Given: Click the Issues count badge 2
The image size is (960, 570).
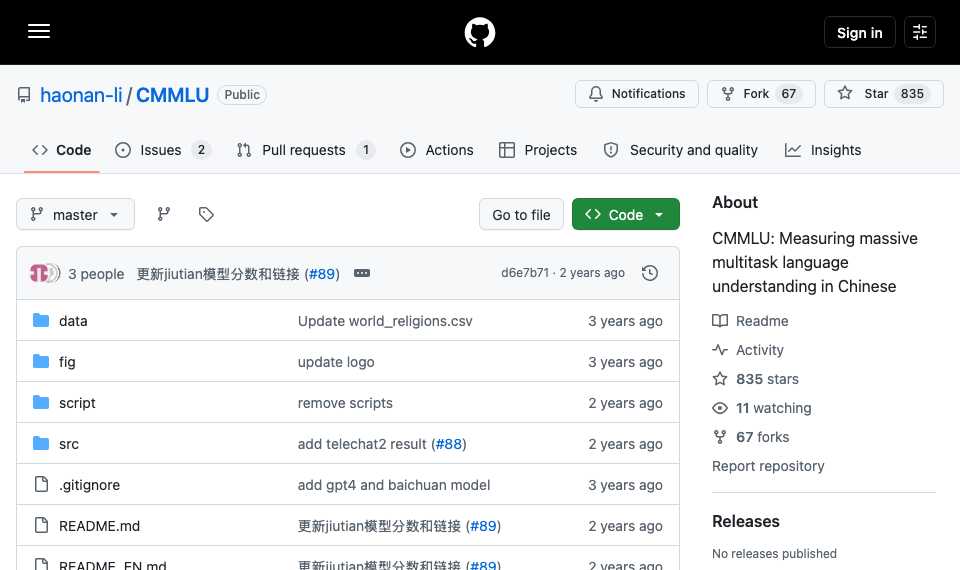Looking at the screenshot, I should tap(201, 150).
